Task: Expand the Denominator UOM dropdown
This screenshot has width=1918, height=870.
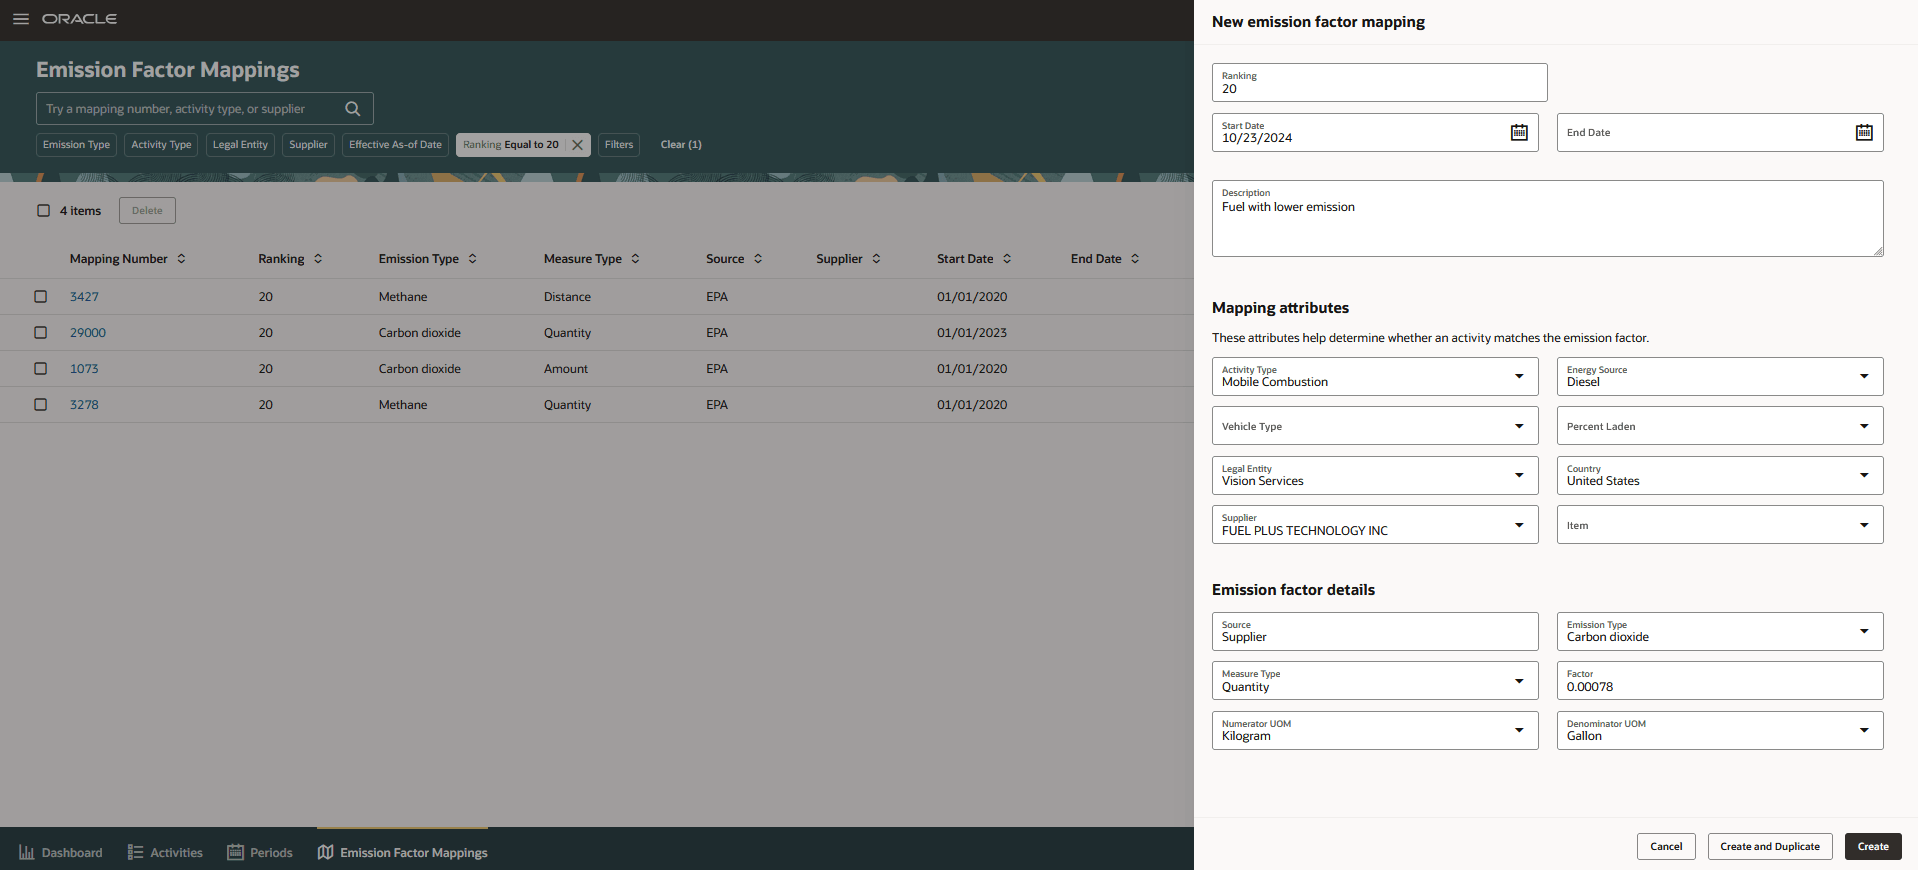Action: point(1863,731)
